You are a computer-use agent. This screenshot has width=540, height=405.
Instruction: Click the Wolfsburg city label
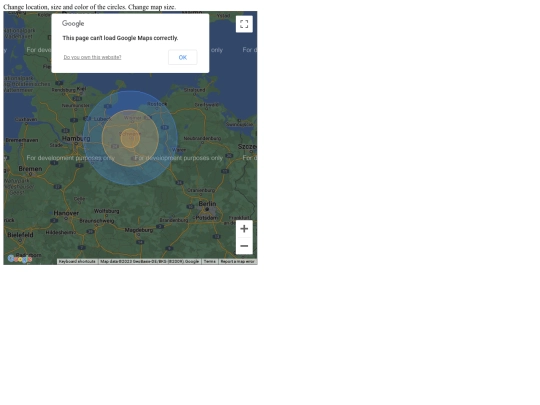pyautogui.click(x=106, y=211)
